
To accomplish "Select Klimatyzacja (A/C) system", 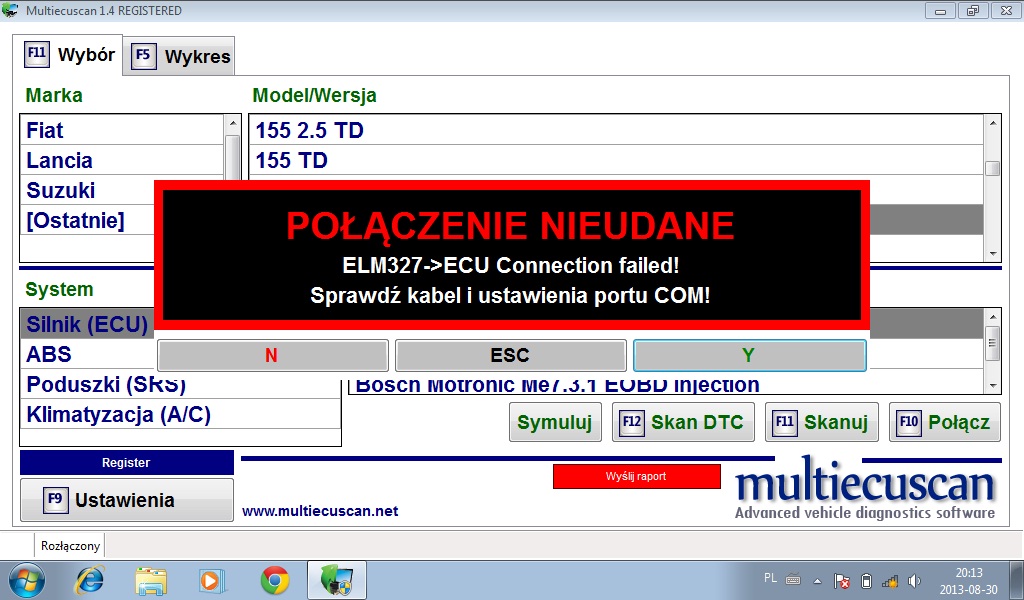I will 180,414.
